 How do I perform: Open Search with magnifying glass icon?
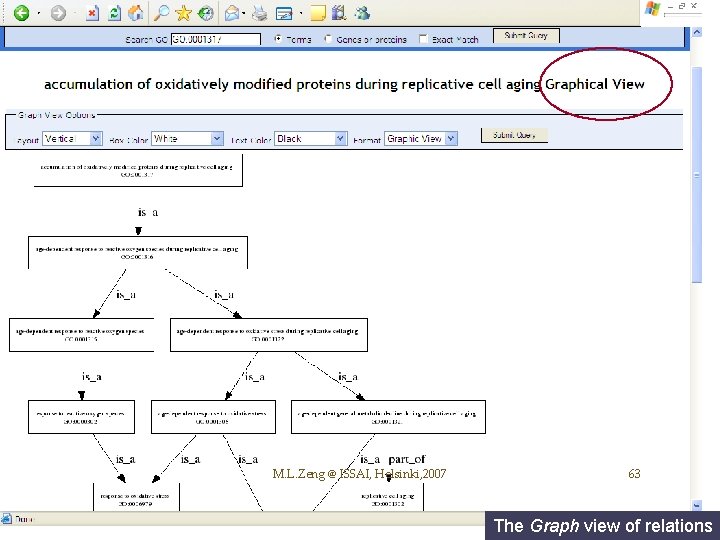click(x=161, y=13)
